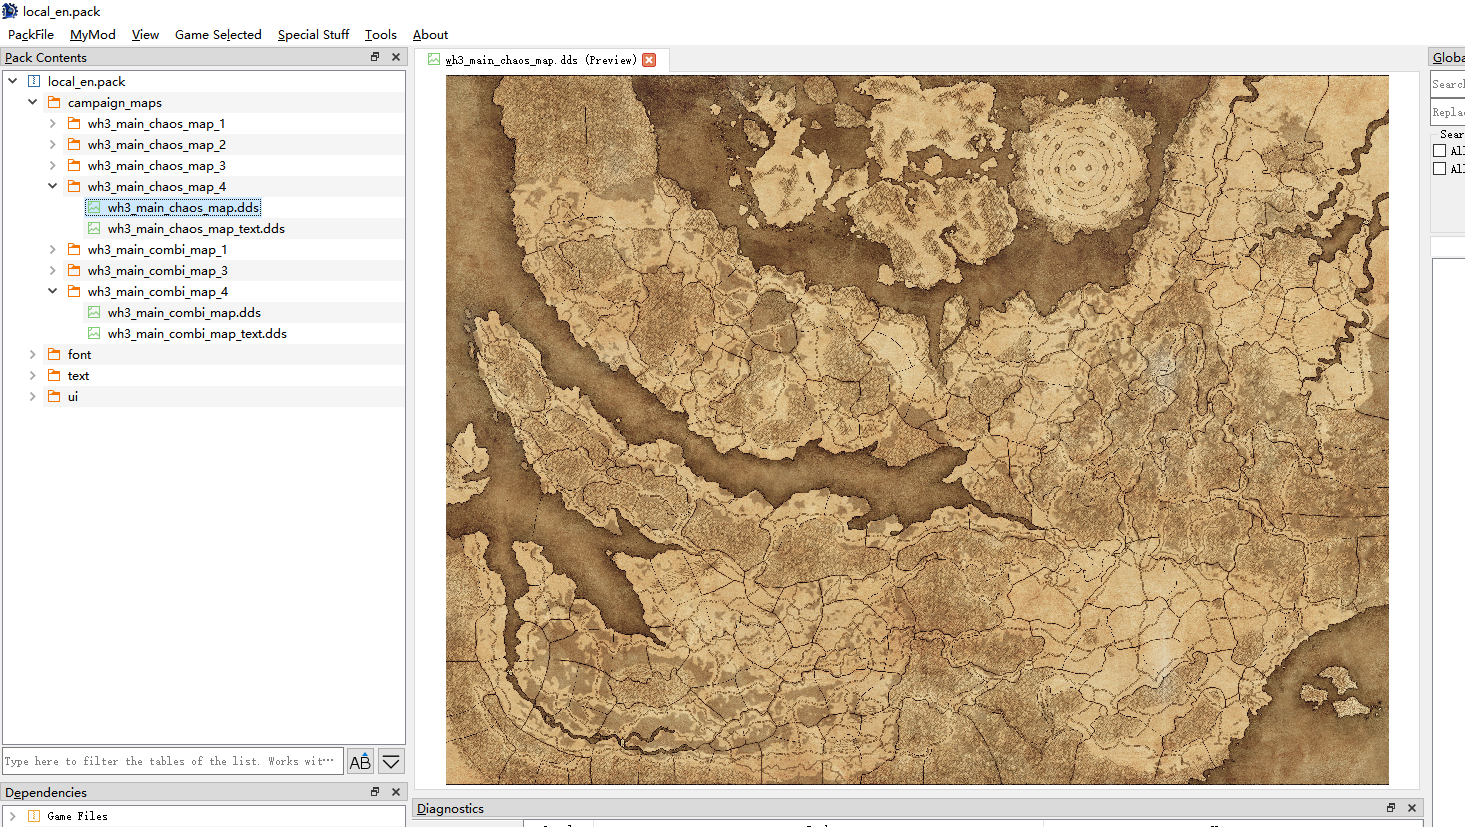1465x827 pixels.
Task: Toggle the AB case sensitive filter button
Action: point(360,762)
